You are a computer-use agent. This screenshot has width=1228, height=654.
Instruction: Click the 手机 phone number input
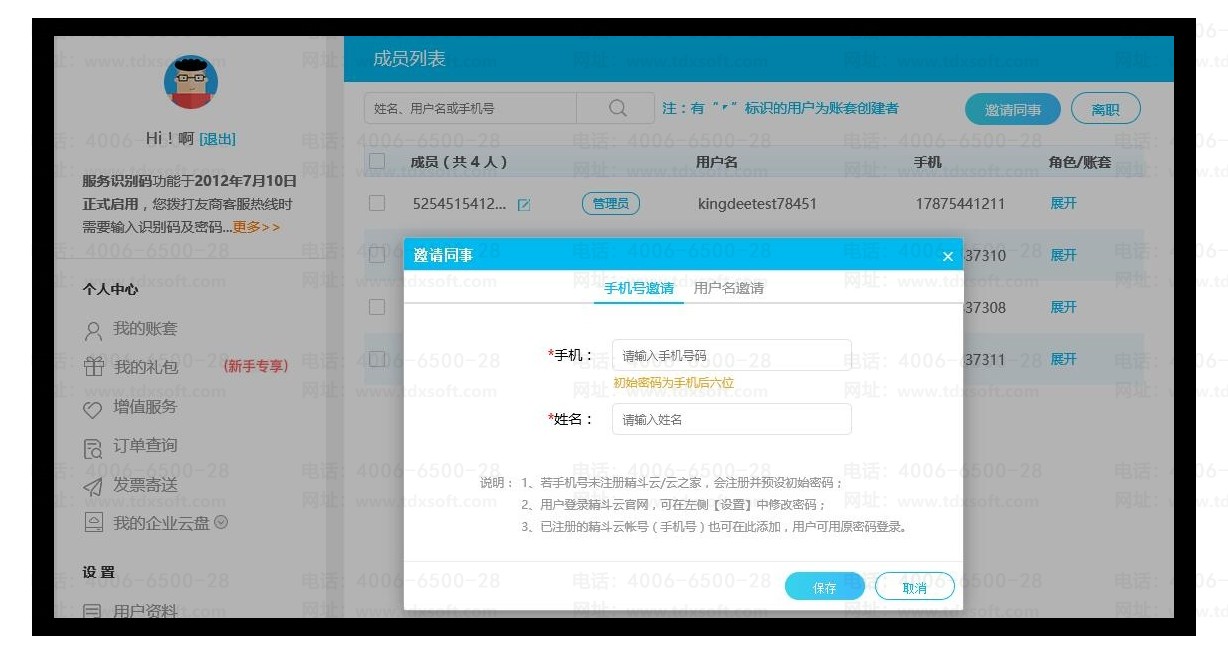(x=731, y=355)
